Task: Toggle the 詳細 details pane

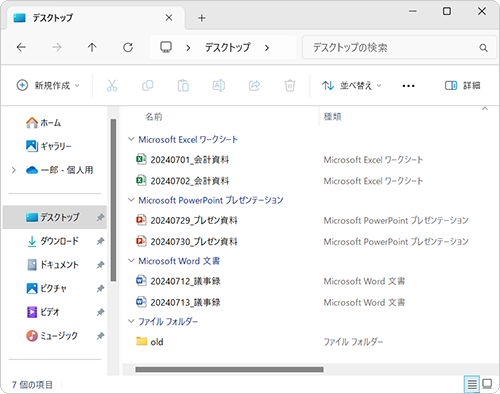Action: pos(462,86)
